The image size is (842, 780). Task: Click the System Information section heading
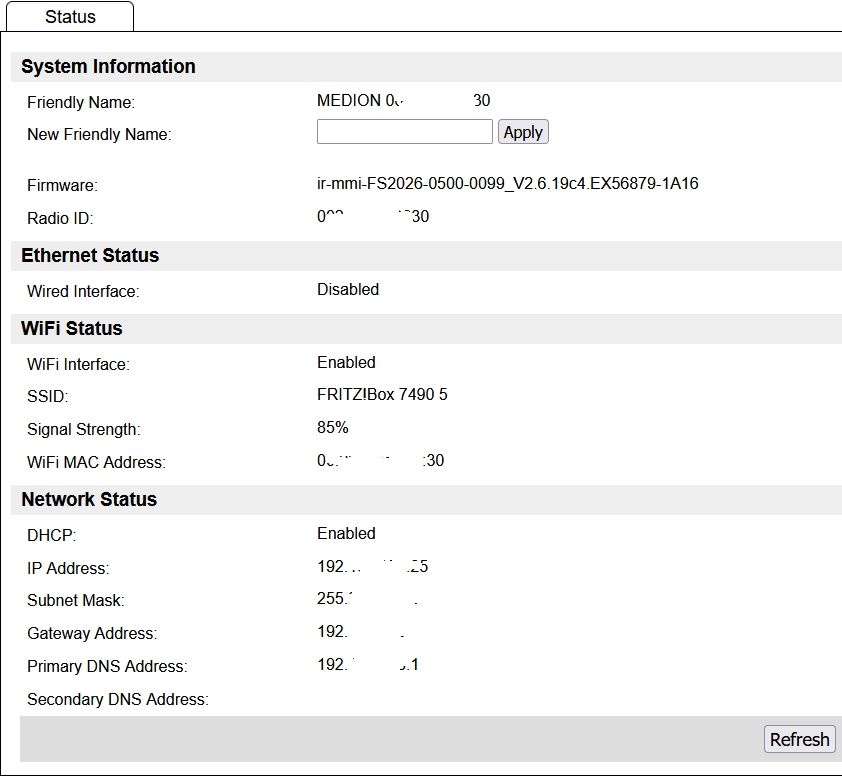click(x=108, y=67)
